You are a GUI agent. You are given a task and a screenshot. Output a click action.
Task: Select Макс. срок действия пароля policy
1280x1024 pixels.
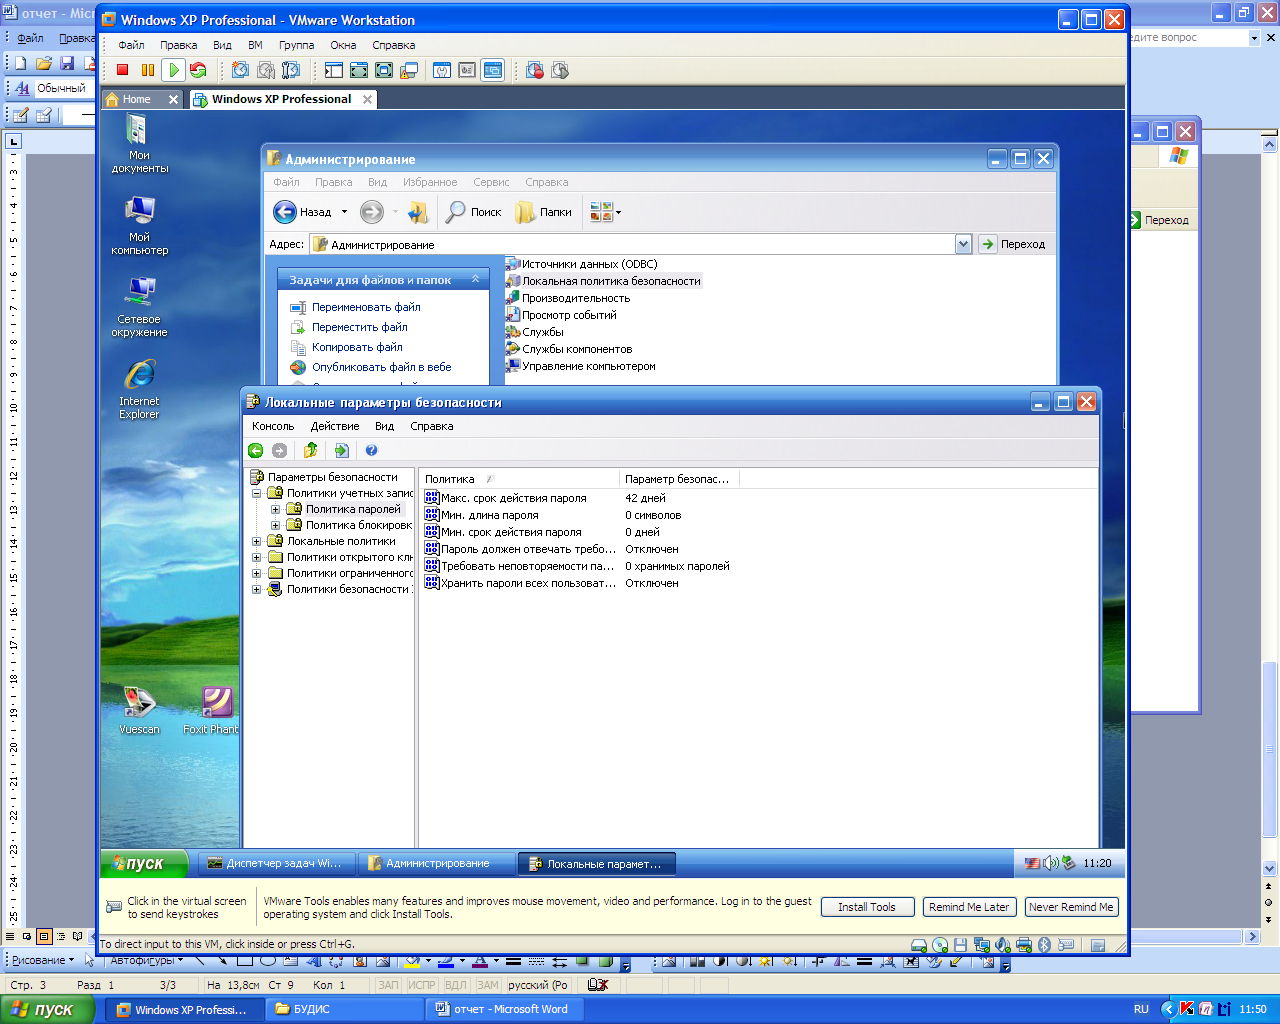[x=514, y=498]
